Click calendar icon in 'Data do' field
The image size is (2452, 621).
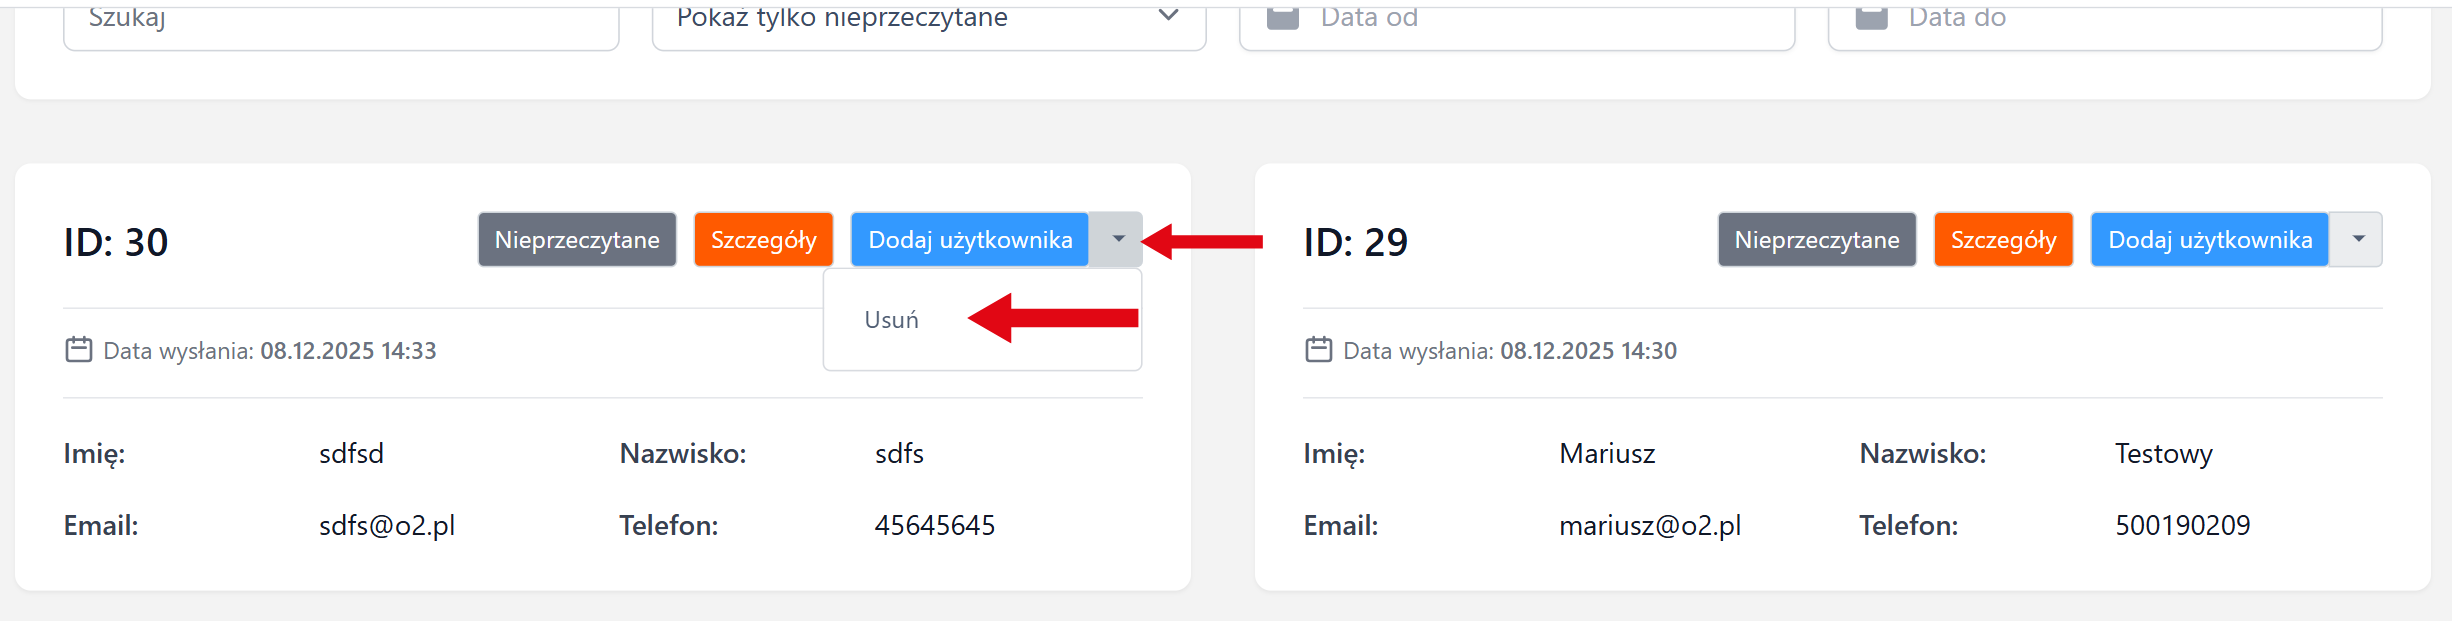(x=1871, y=18)
